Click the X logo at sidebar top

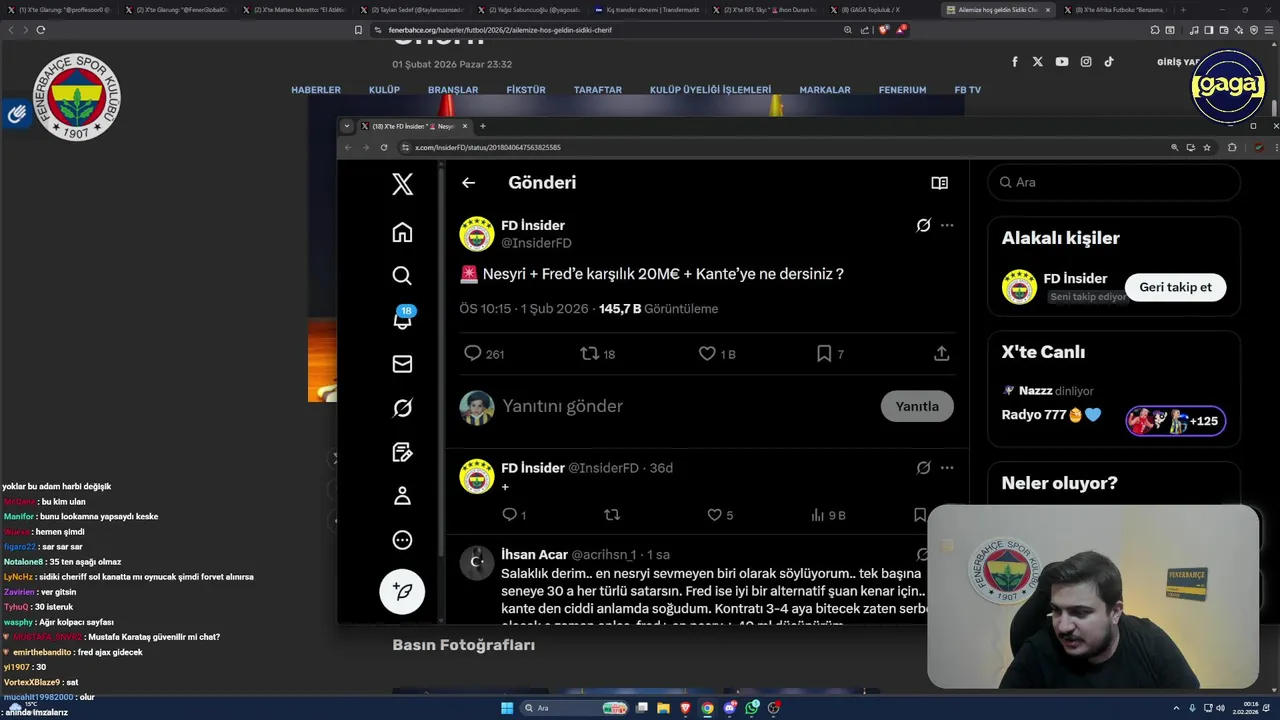pos(402,184)
